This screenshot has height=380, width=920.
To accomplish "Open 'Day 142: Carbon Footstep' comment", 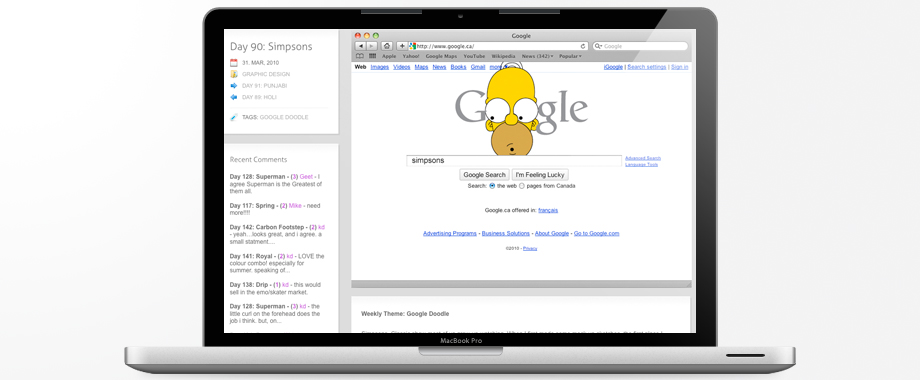I will [x=268, y=227].
